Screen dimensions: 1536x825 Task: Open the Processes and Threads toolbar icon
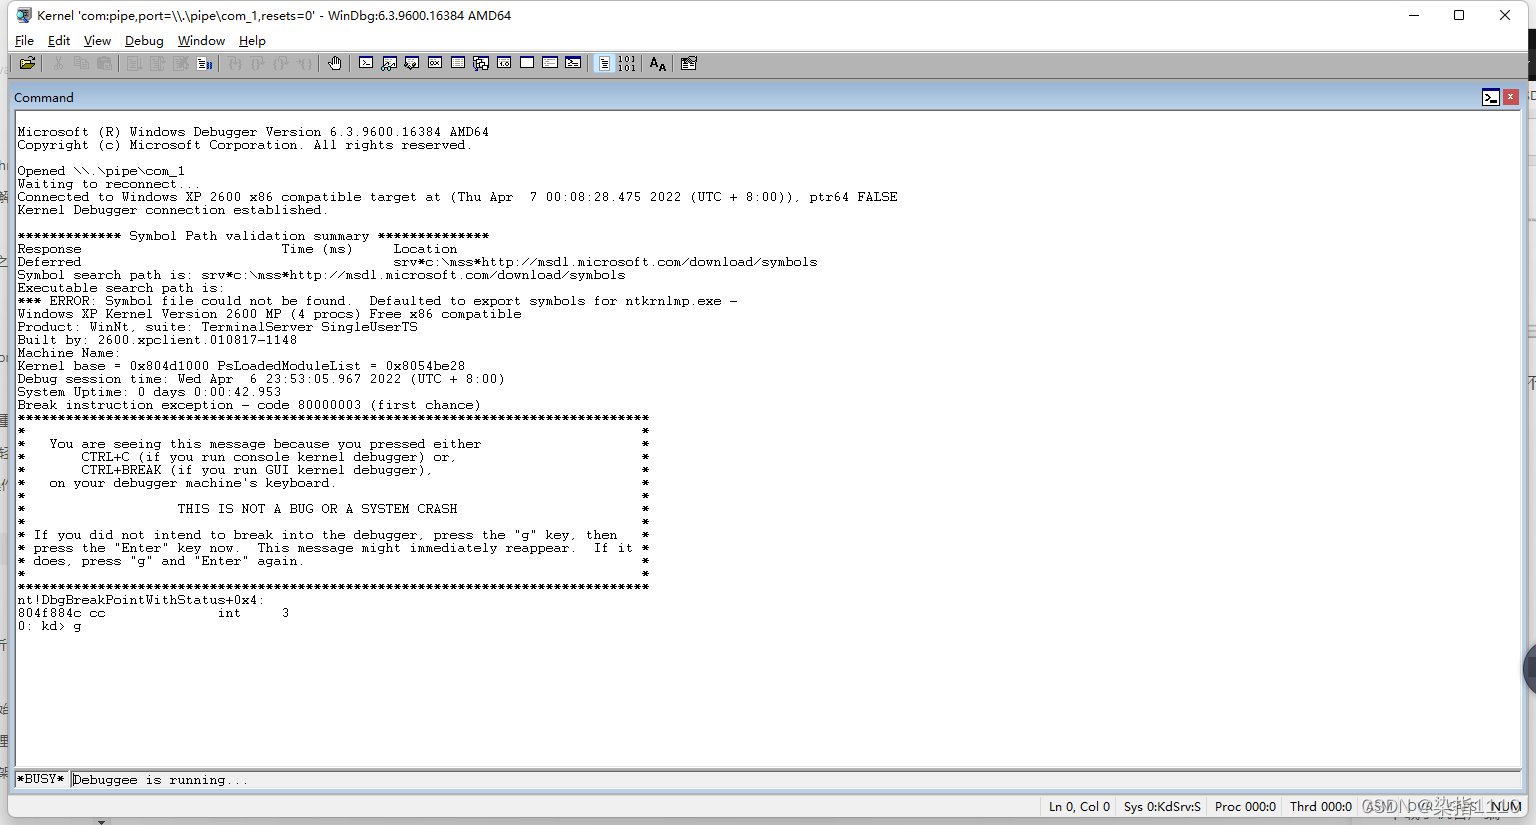(x=550, y=63)
